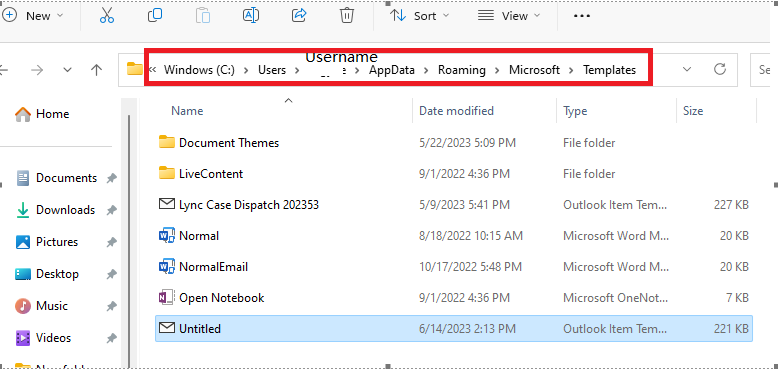Select the Normal Word template
Screen dimensions: 778x370
pyautogui.click(x=199, y=236)
